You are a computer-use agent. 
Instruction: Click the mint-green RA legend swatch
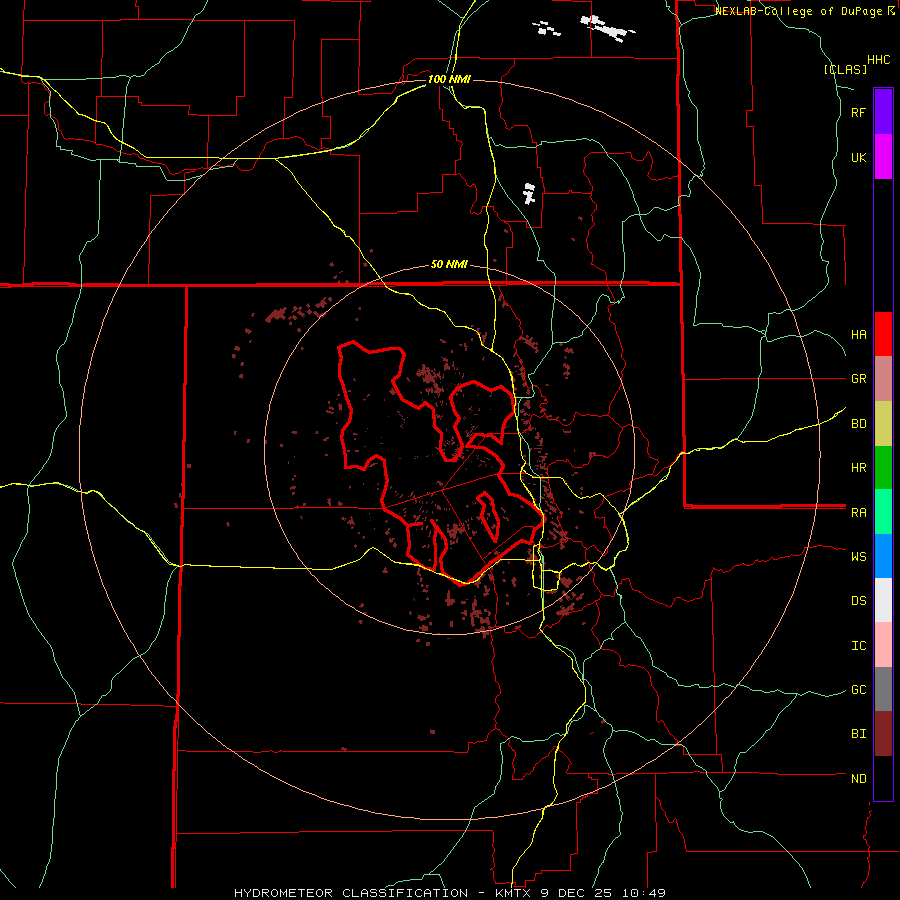[x=883, y=512]
